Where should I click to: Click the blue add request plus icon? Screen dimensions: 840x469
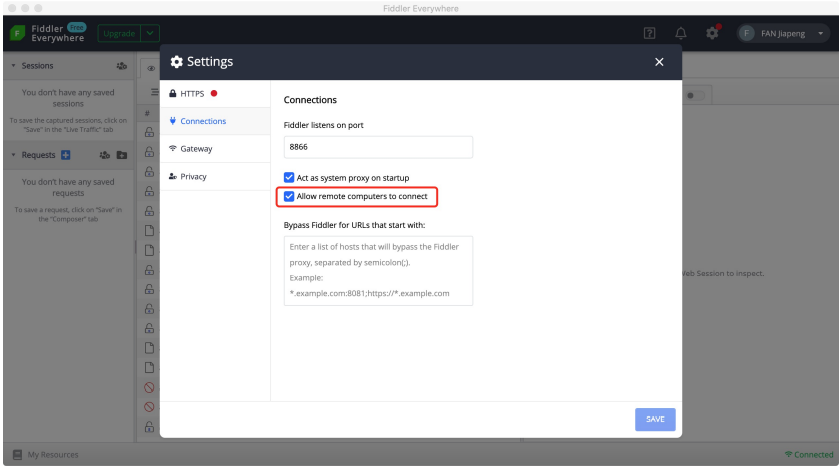[x=66, y=156]
